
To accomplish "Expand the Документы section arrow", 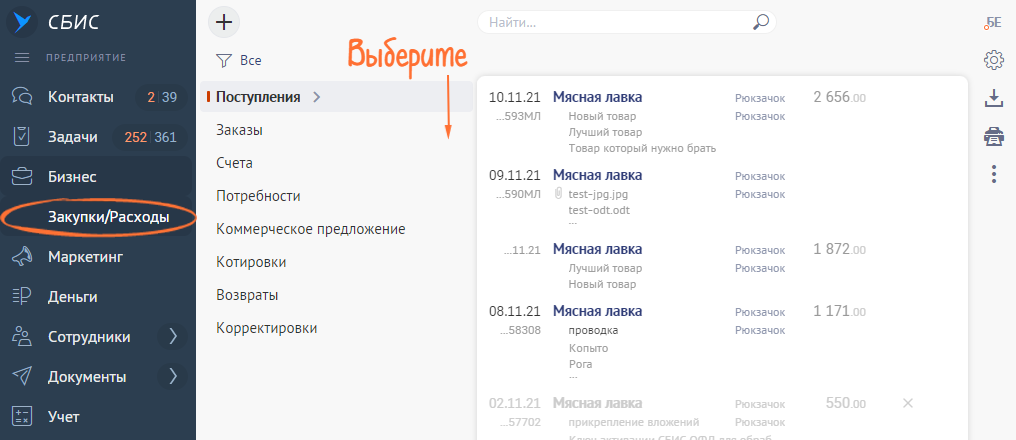I will coord(172,377).
